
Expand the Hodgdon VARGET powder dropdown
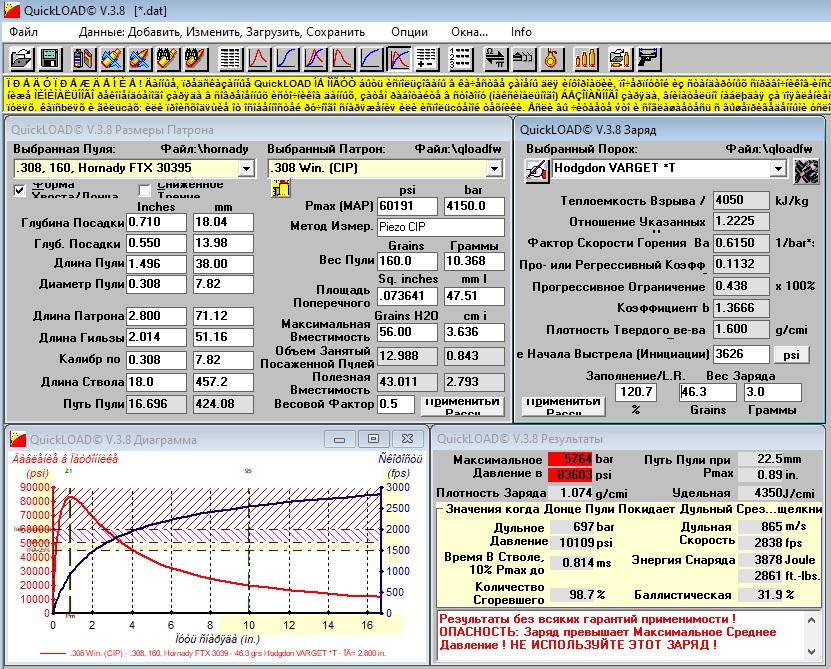tap(777, 169)
